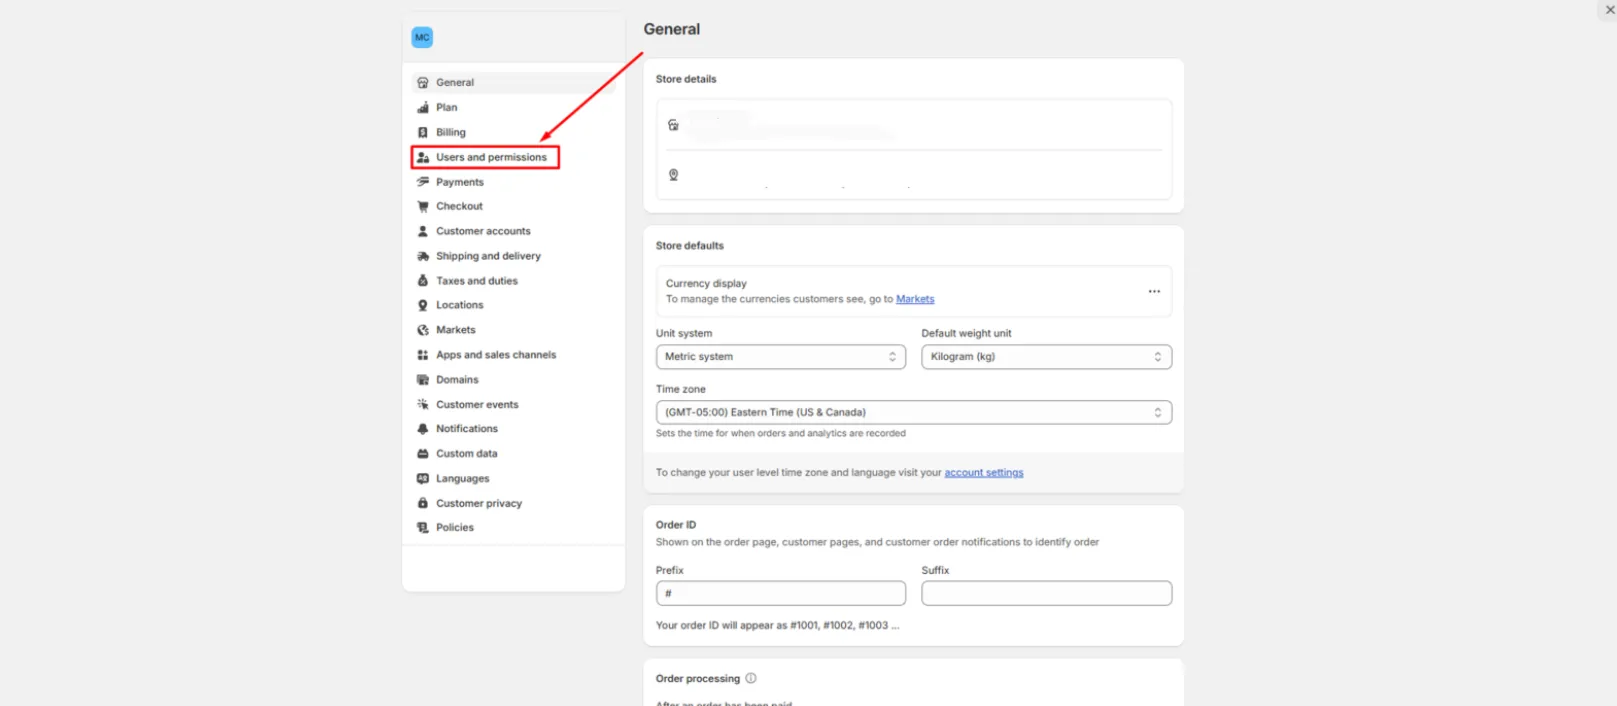Open the Default weight unit dropdown
The width and height of the screenshot is (1617, 706).
[1046, 357]
